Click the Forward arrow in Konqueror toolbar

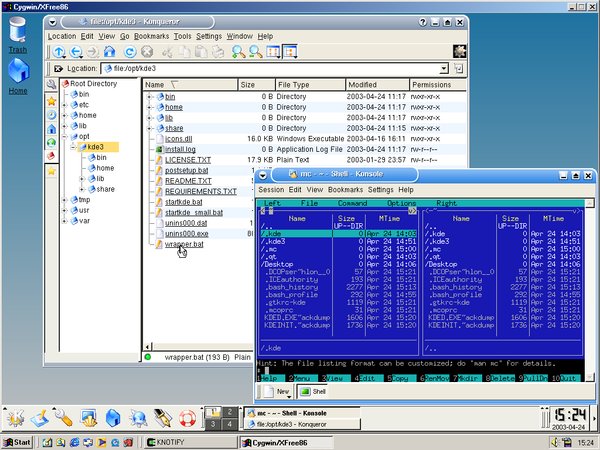[x=93, y=51]
